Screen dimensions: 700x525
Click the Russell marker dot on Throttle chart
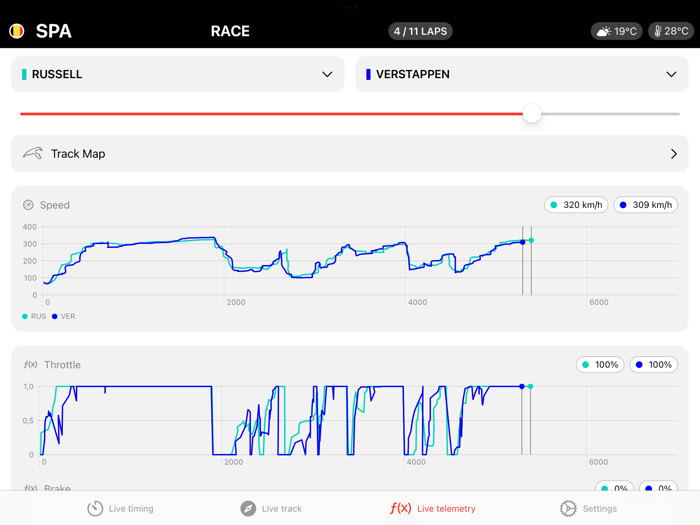coord(530,386)
